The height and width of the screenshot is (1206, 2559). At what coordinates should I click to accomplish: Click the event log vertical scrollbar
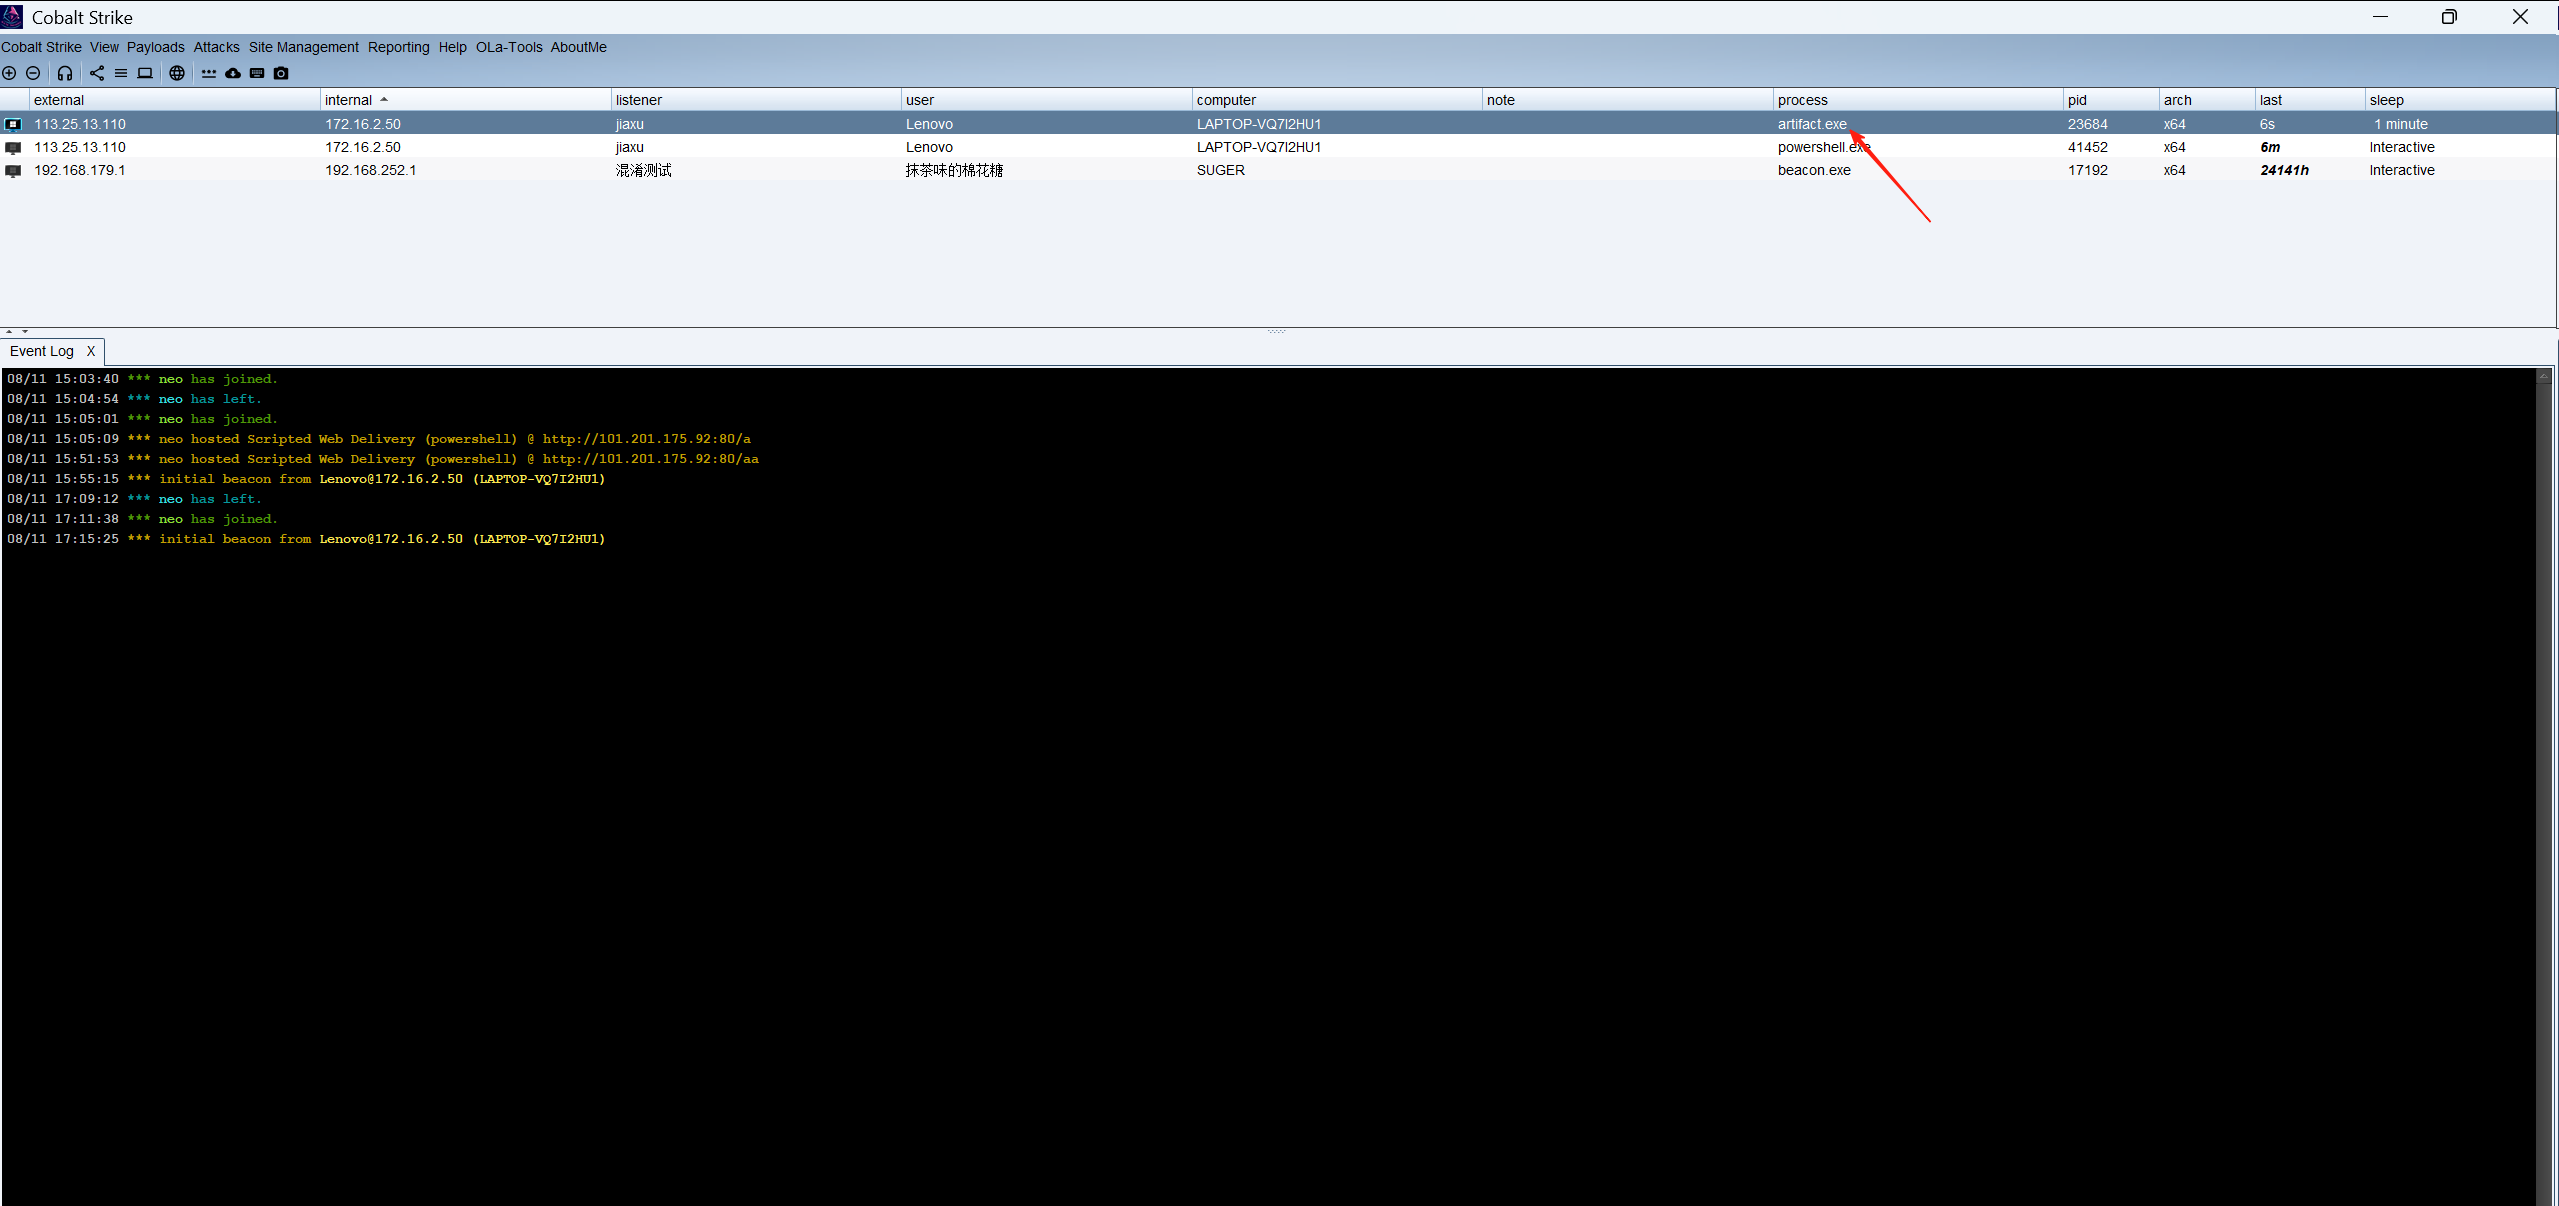pos(2543,787)
